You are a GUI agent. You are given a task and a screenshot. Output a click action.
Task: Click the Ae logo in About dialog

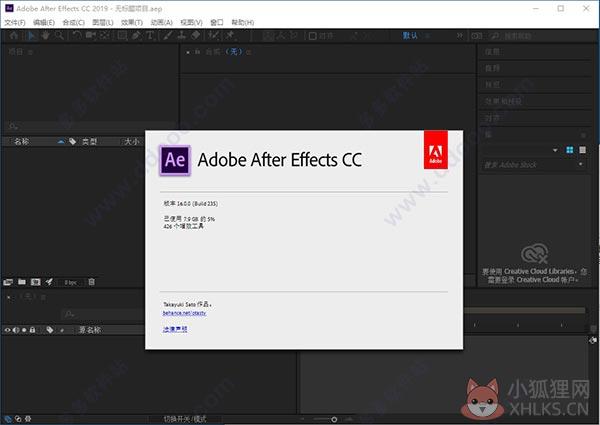tap(175, 160)
